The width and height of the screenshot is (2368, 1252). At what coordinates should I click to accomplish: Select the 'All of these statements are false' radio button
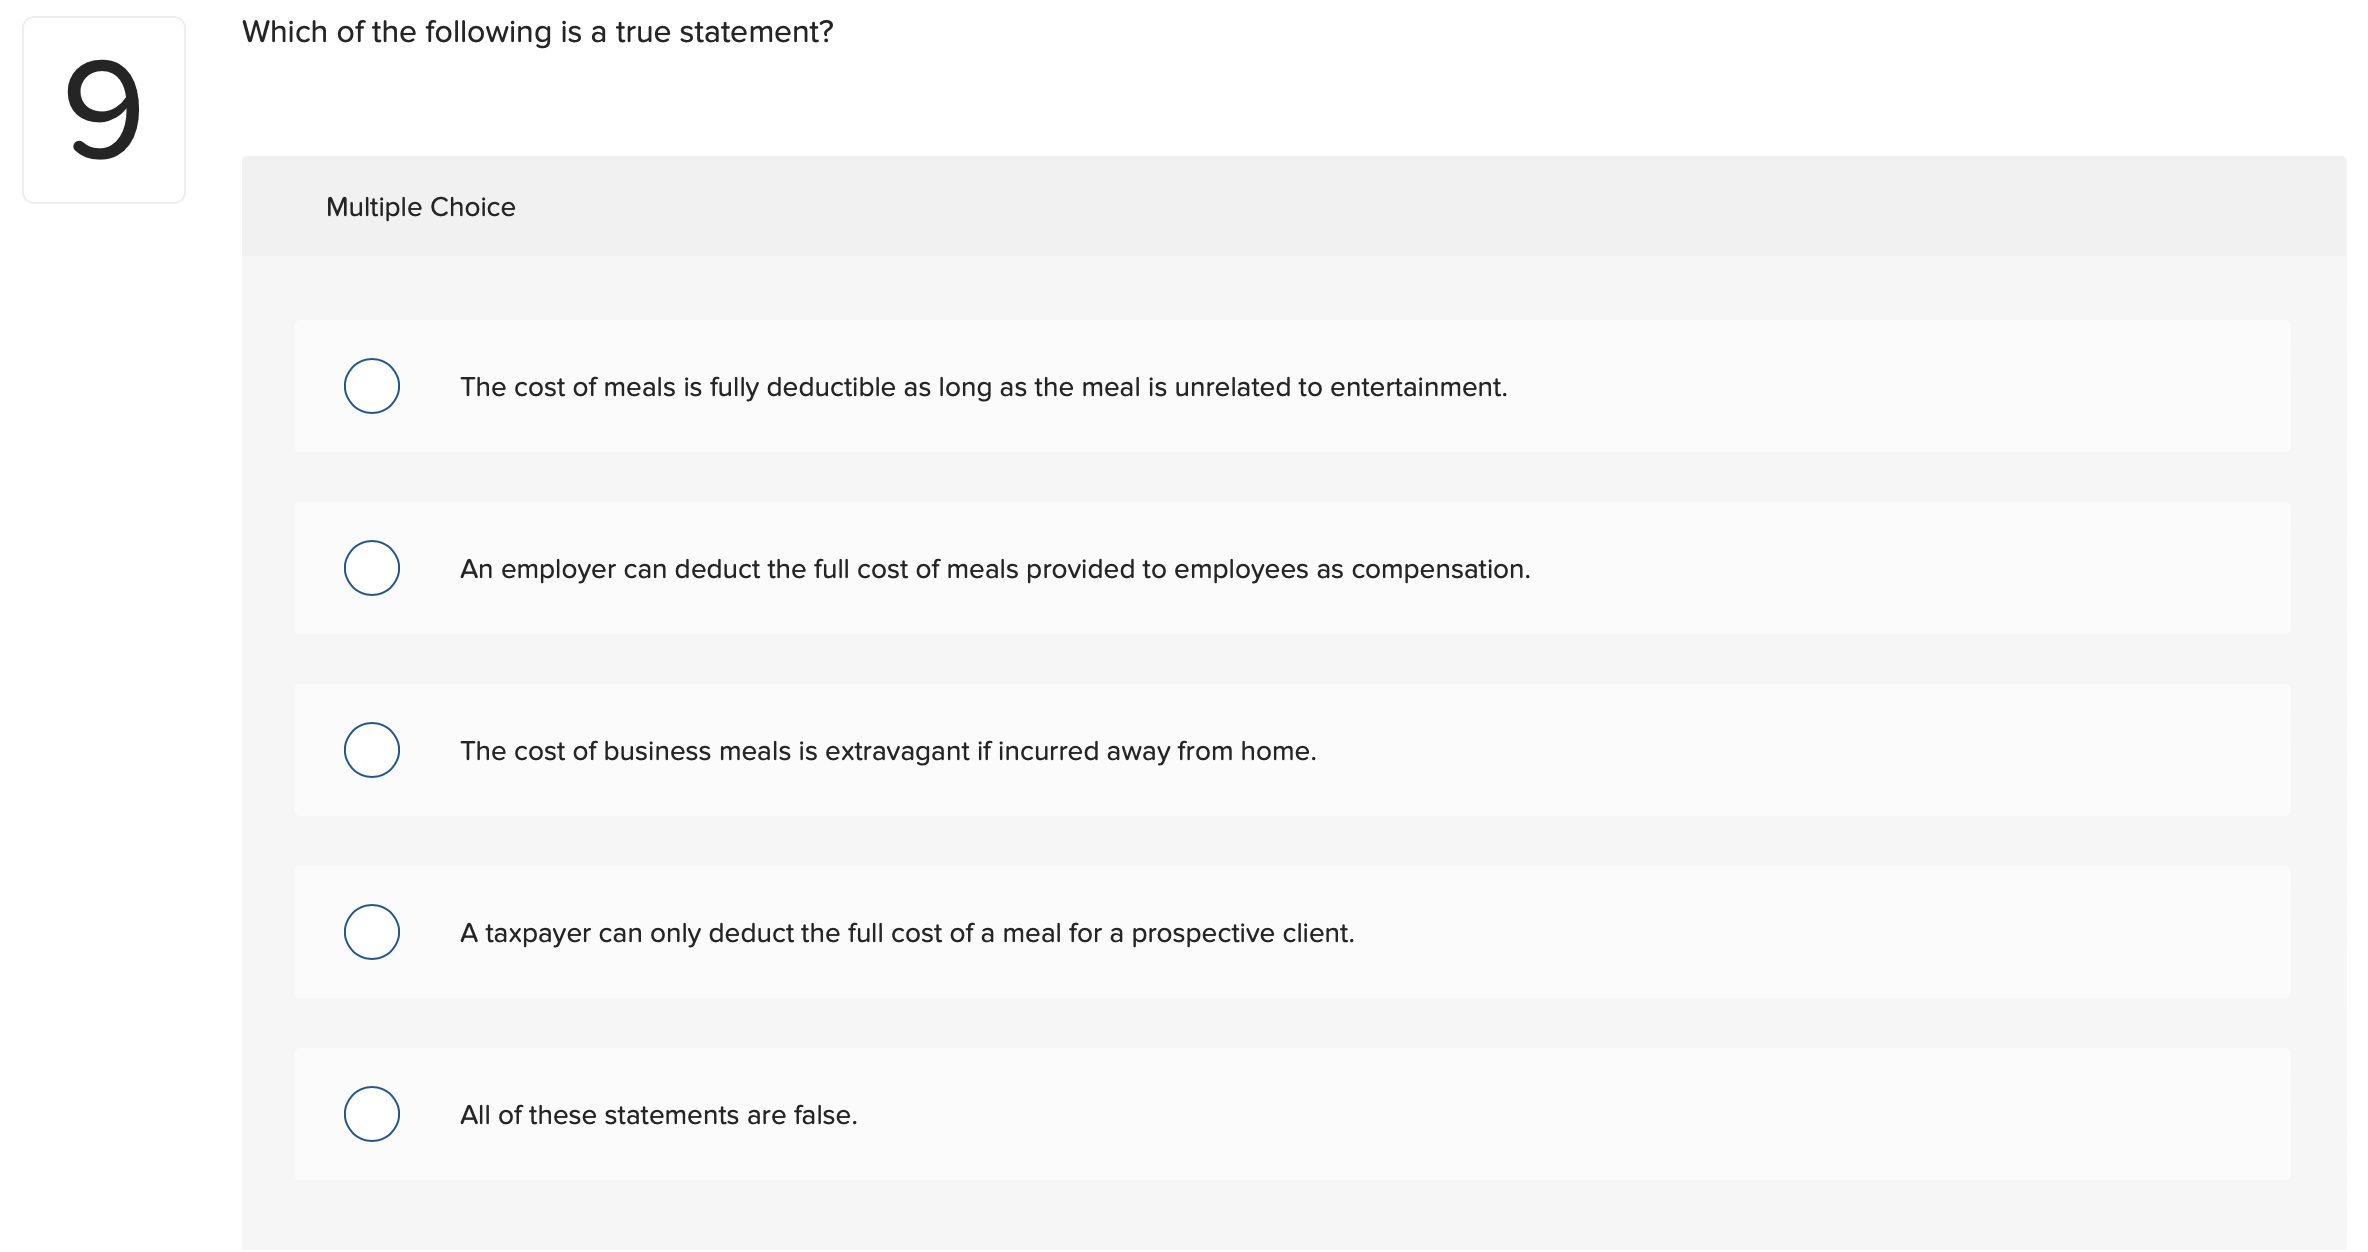372,1114
